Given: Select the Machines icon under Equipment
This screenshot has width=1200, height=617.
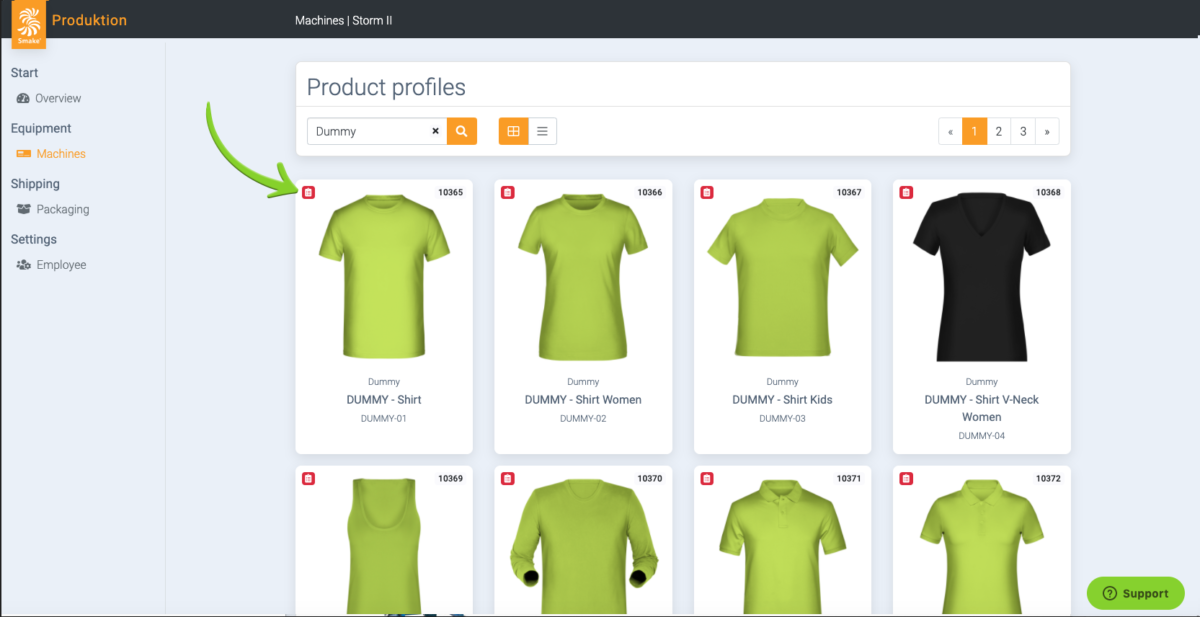Looking at the screenshot, I should click(24, 153).
